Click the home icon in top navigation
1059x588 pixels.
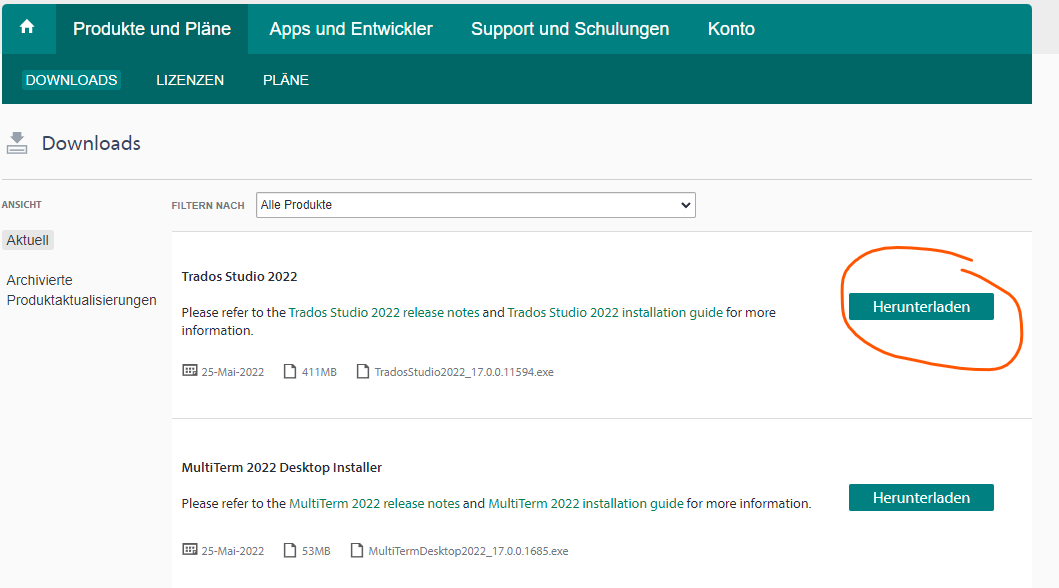(27, 27)
